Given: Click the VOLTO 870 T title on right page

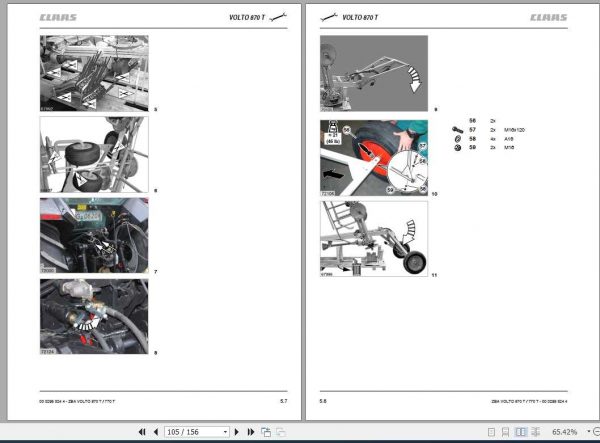Looking at the screenshot, I should click(x=360, y=17).
